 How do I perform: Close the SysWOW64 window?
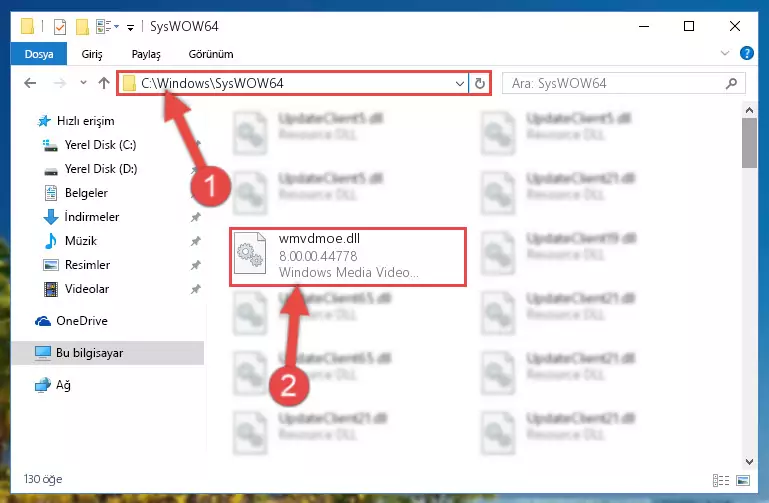point(735,26)
